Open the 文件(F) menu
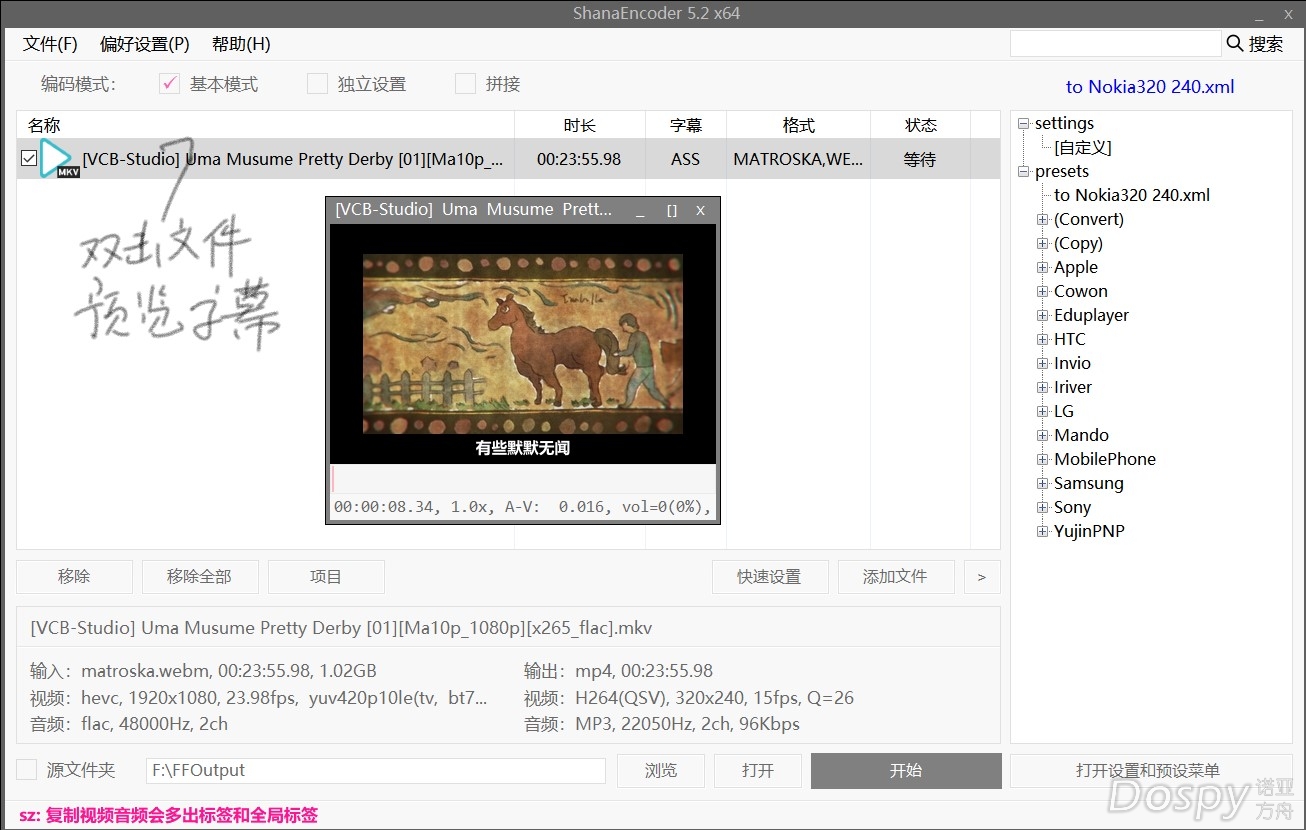 (50, 44)
